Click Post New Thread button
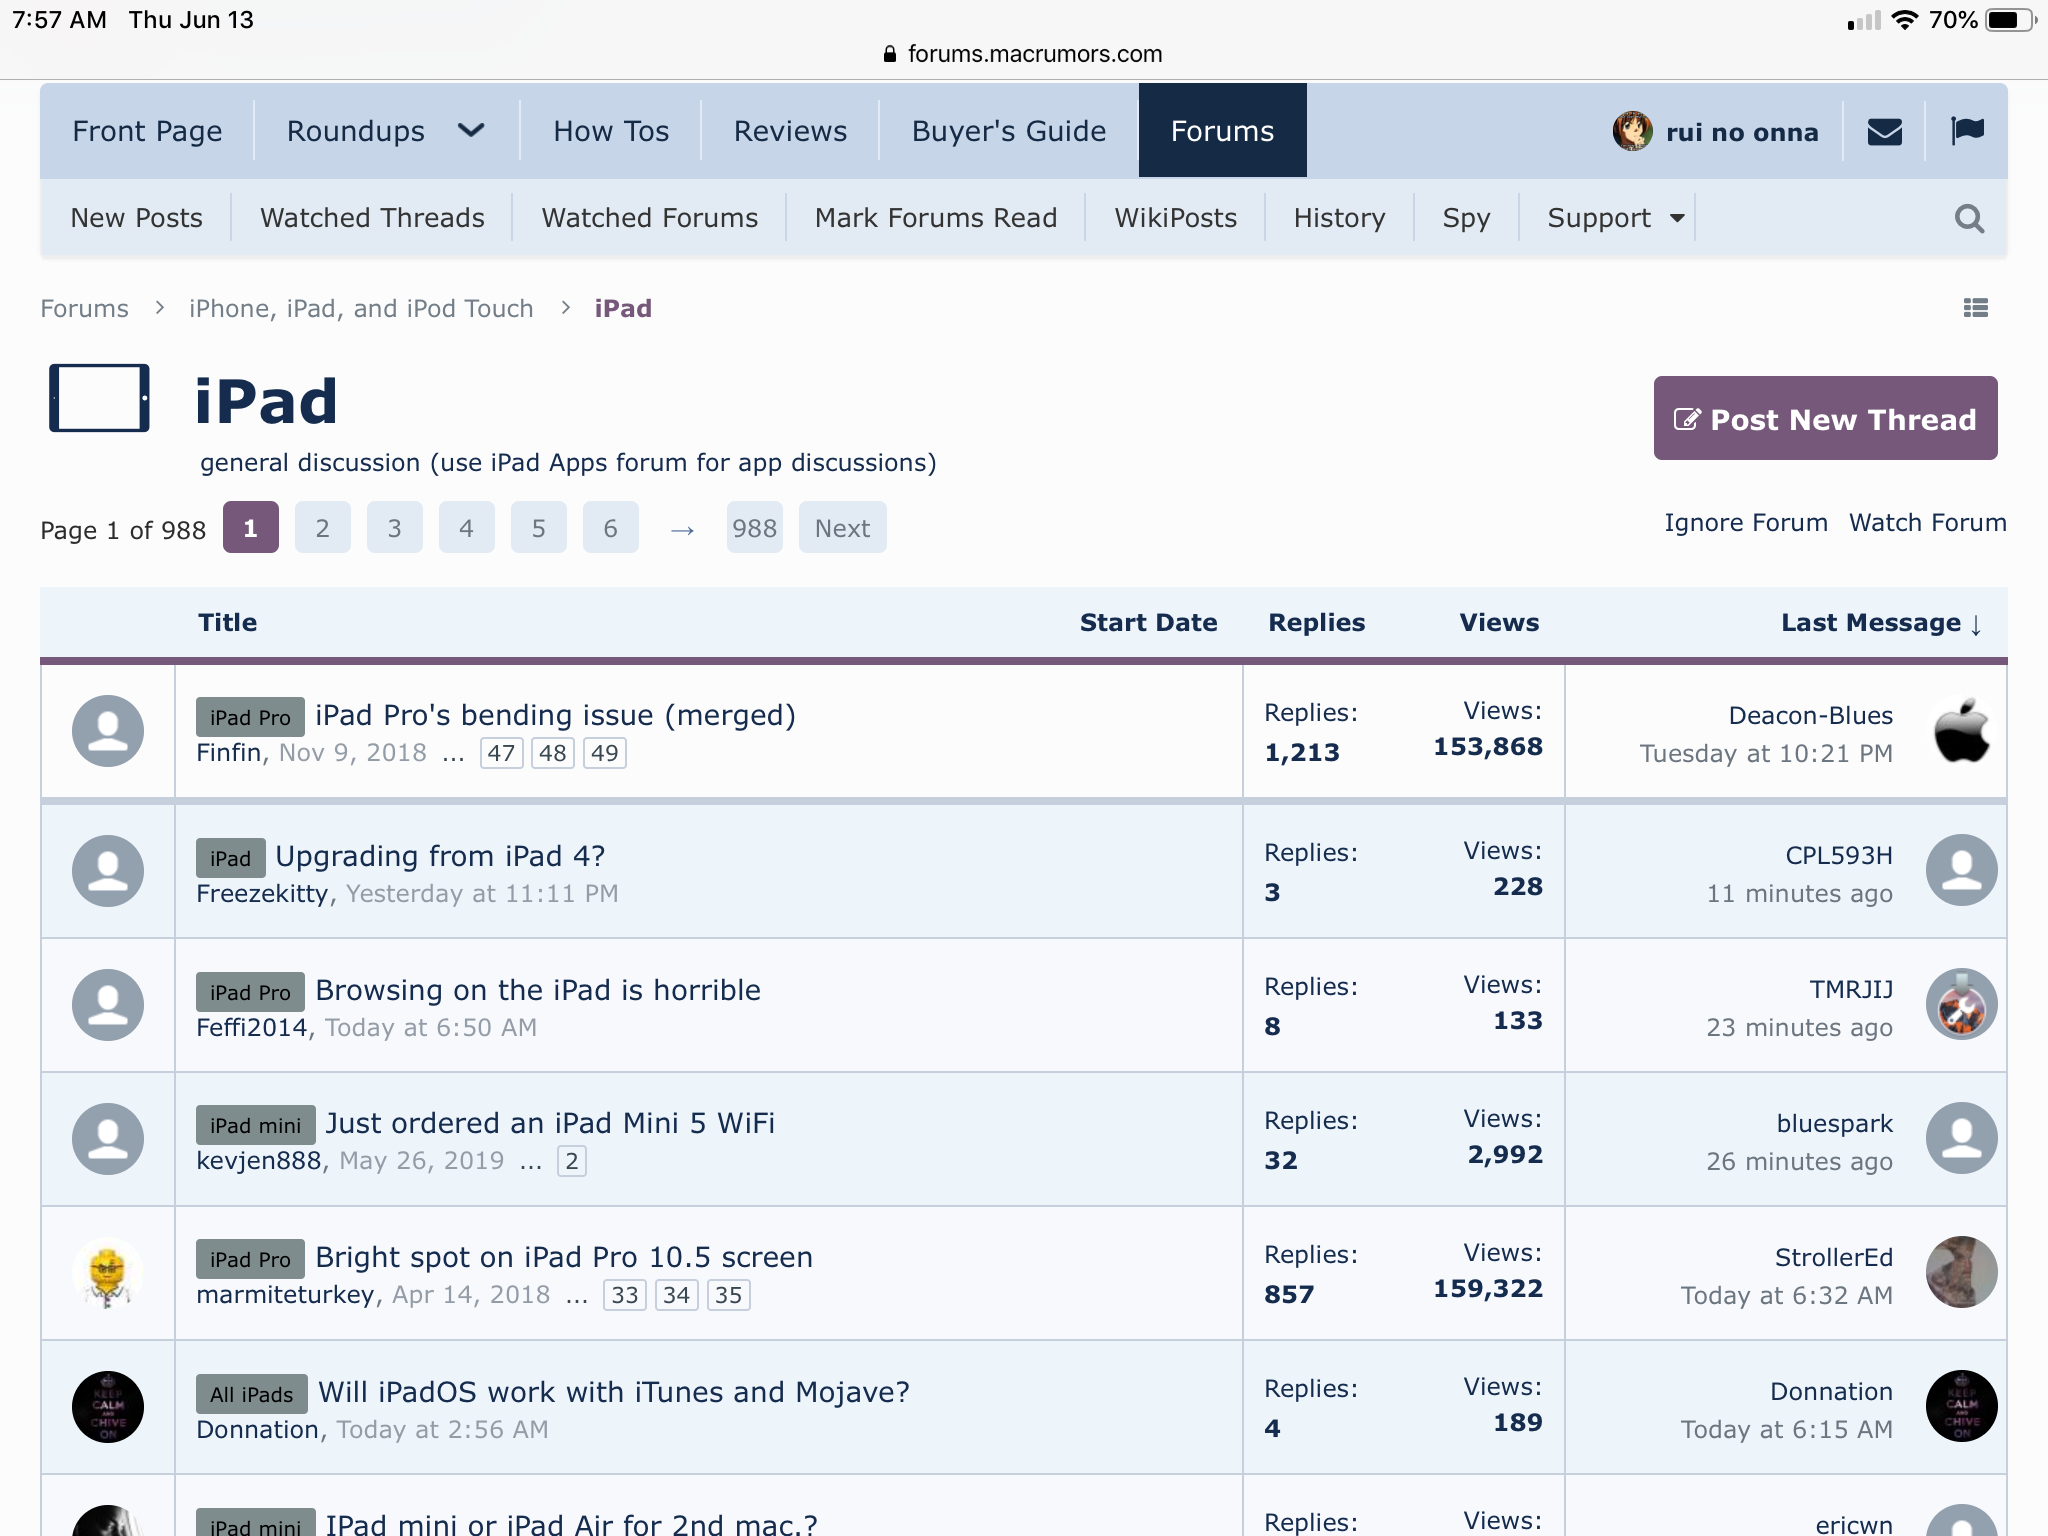Image resolution: width=2048 pixels, height=1536 pixels. 1825,418
